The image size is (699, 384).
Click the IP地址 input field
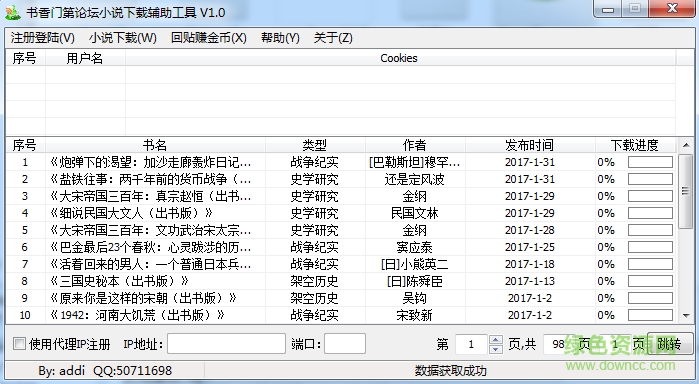(x=226, y=343)
